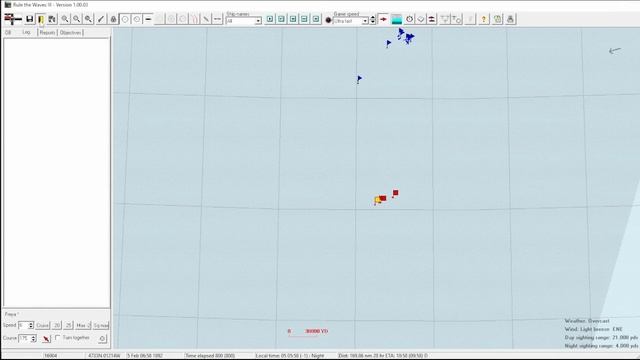
Task: Switch to the Log tab
Action: click(27, 32)
